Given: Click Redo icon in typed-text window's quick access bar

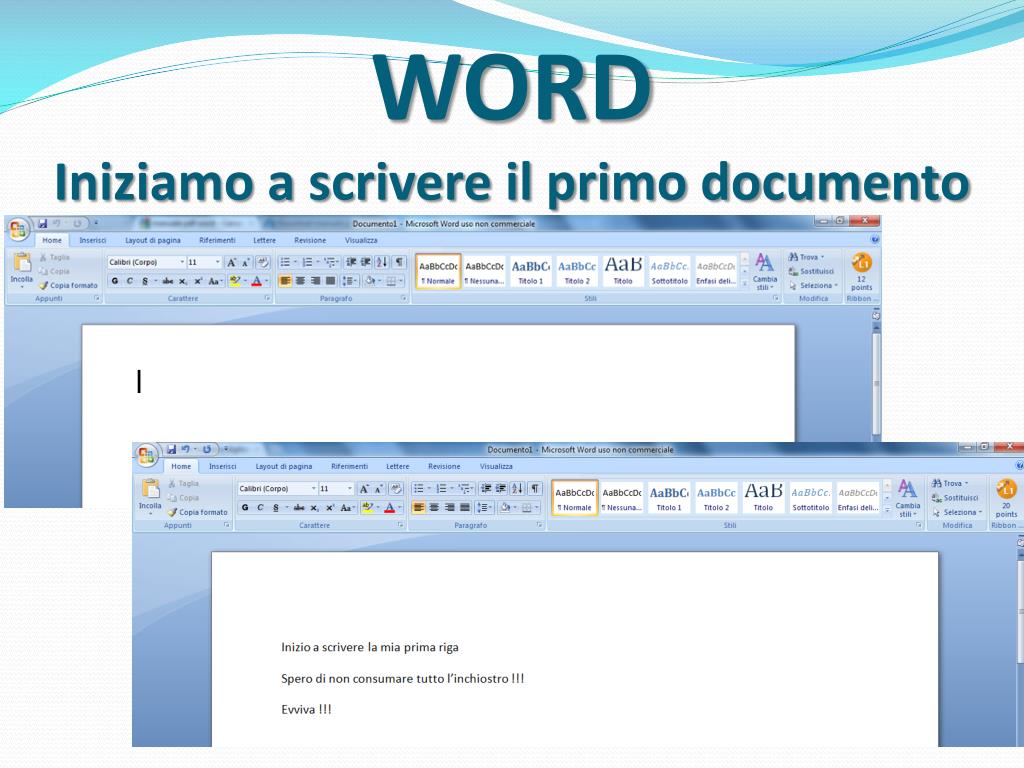Looking at the screenshot, I should (206, 449).
